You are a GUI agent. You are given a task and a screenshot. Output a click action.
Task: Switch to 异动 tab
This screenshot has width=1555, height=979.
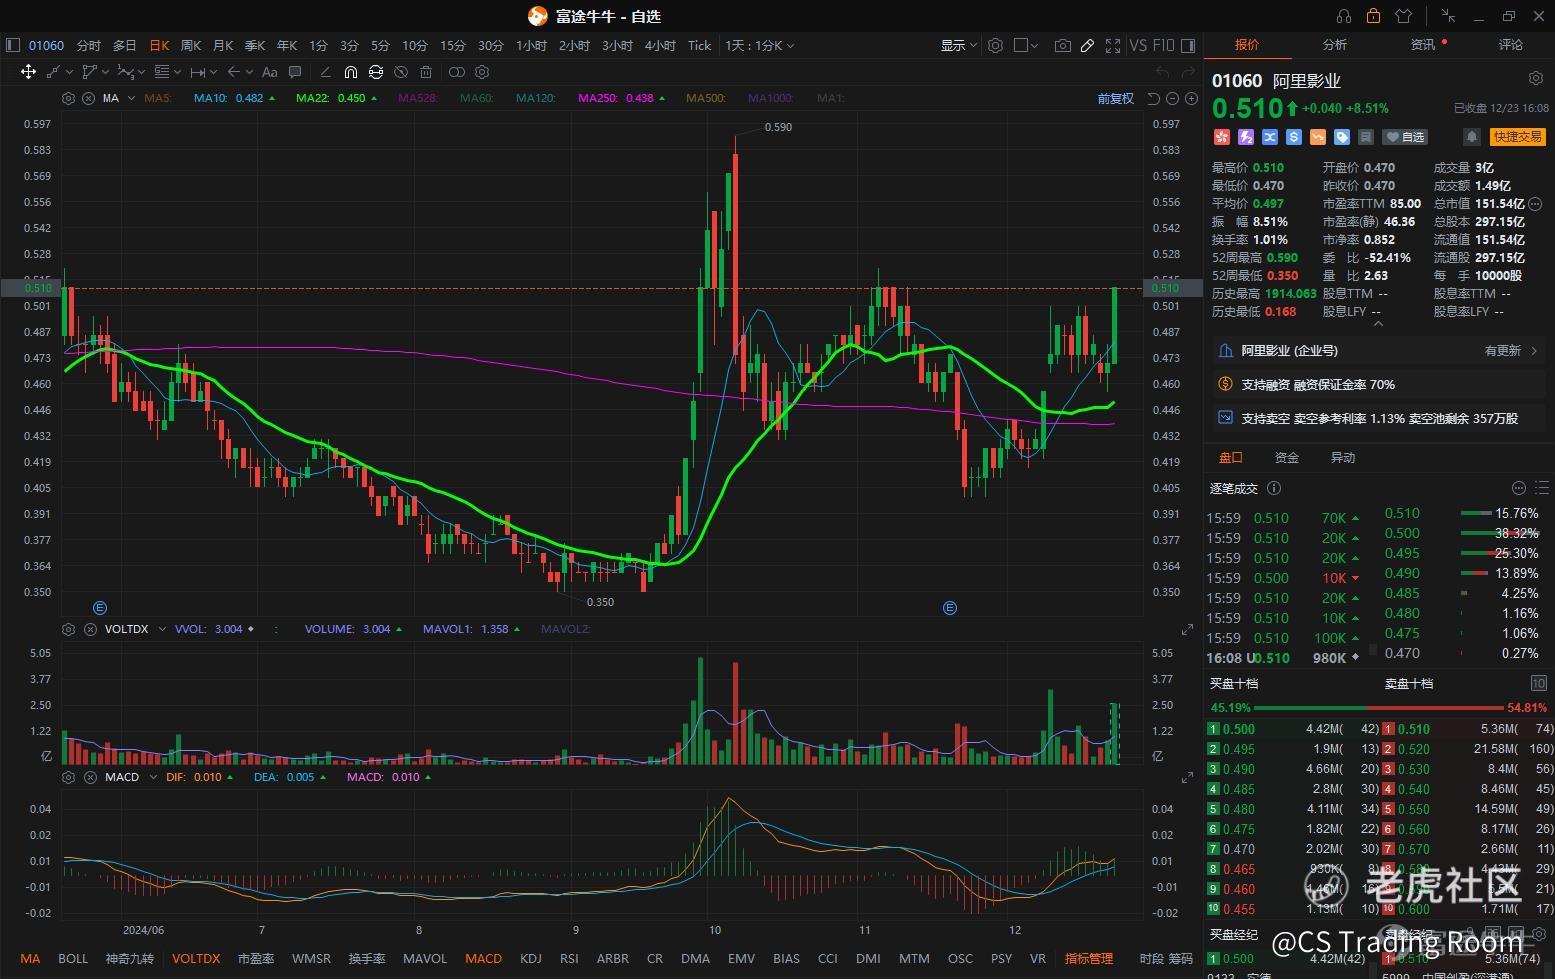[1342, 457]
